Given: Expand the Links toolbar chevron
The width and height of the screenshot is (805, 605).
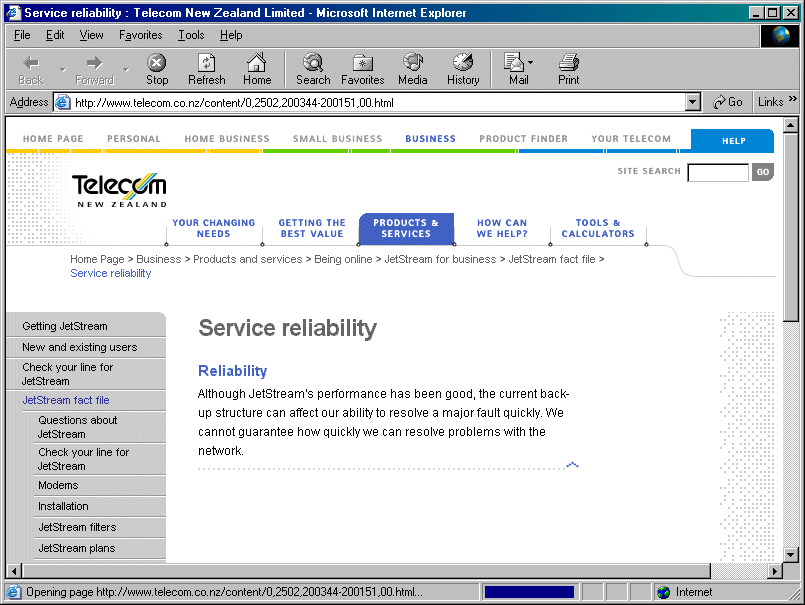Looking at the screenshot, I should click(x=793, y=100).
